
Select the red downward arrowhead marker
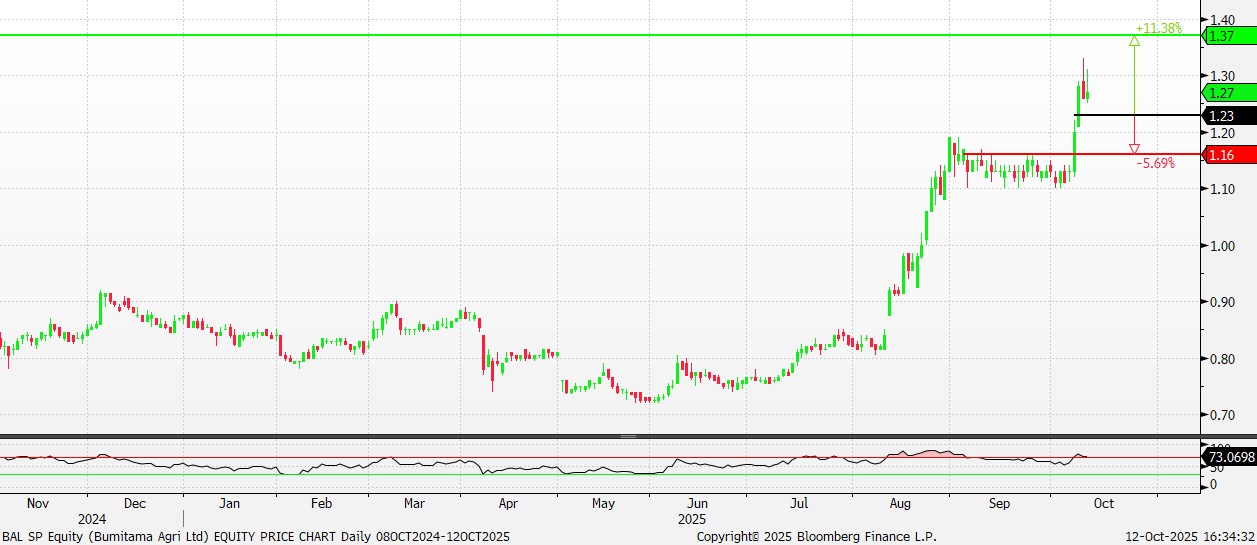tap(1134, 148)
